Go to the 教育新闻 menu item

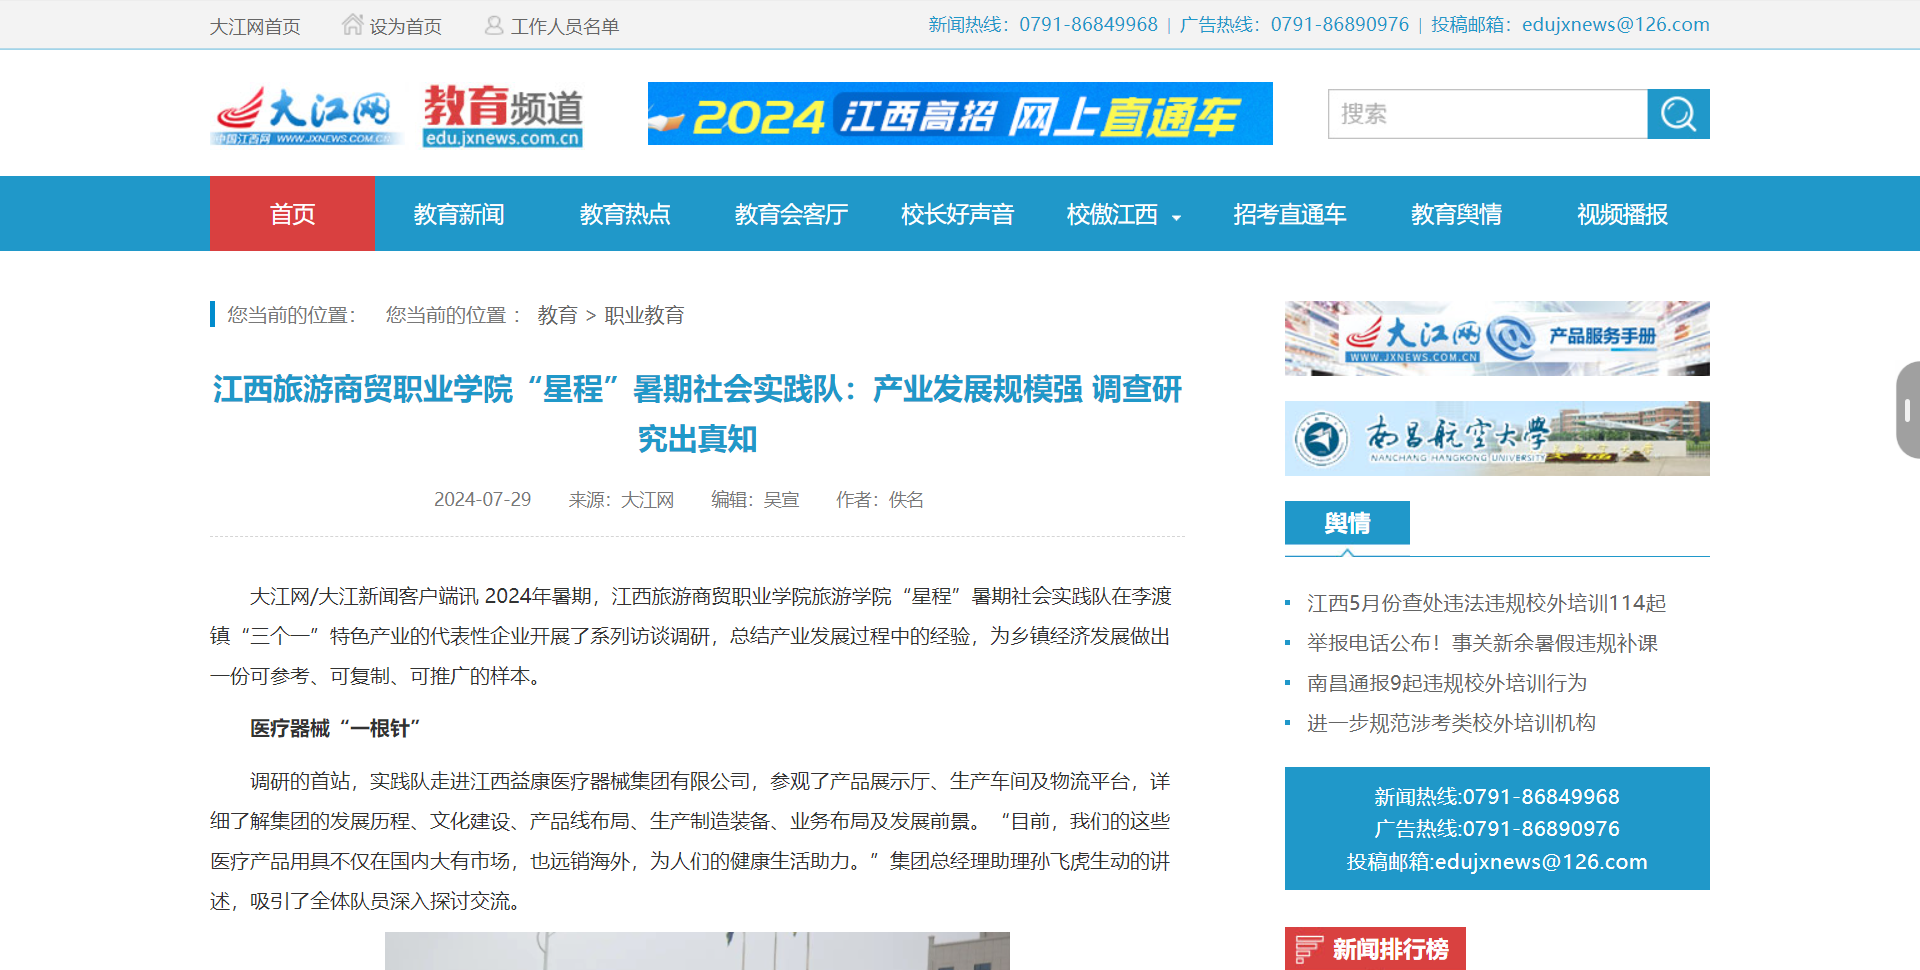point(459,214)
